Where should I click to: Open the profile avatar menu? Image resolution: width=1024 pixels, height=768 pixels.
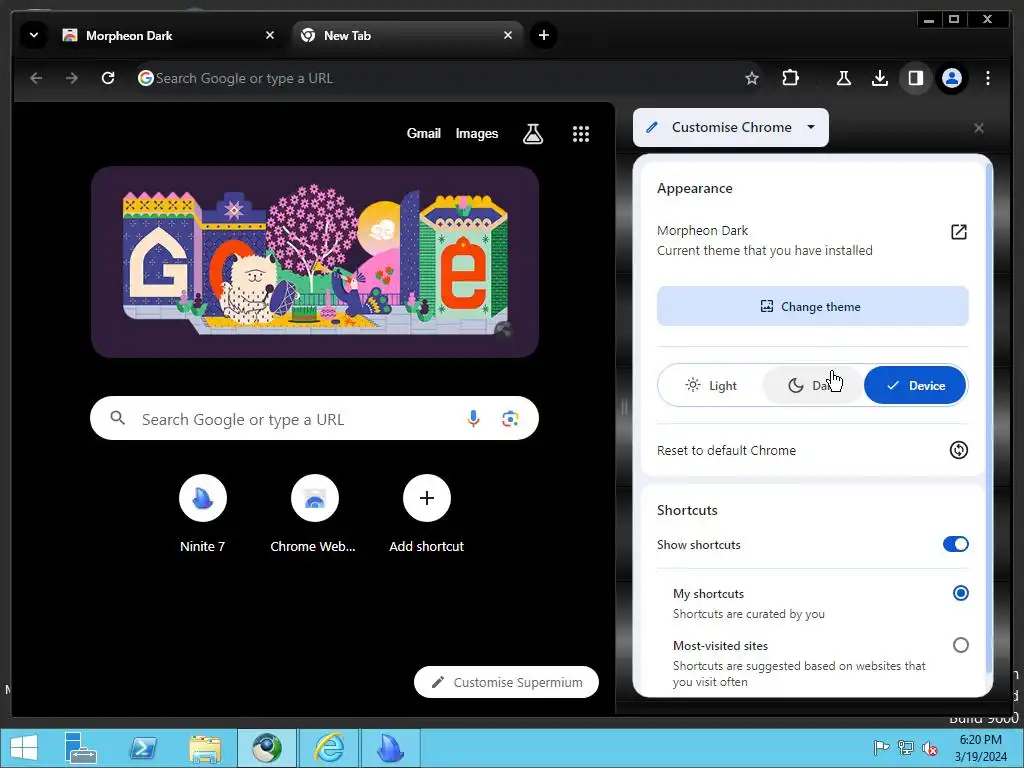952,78
